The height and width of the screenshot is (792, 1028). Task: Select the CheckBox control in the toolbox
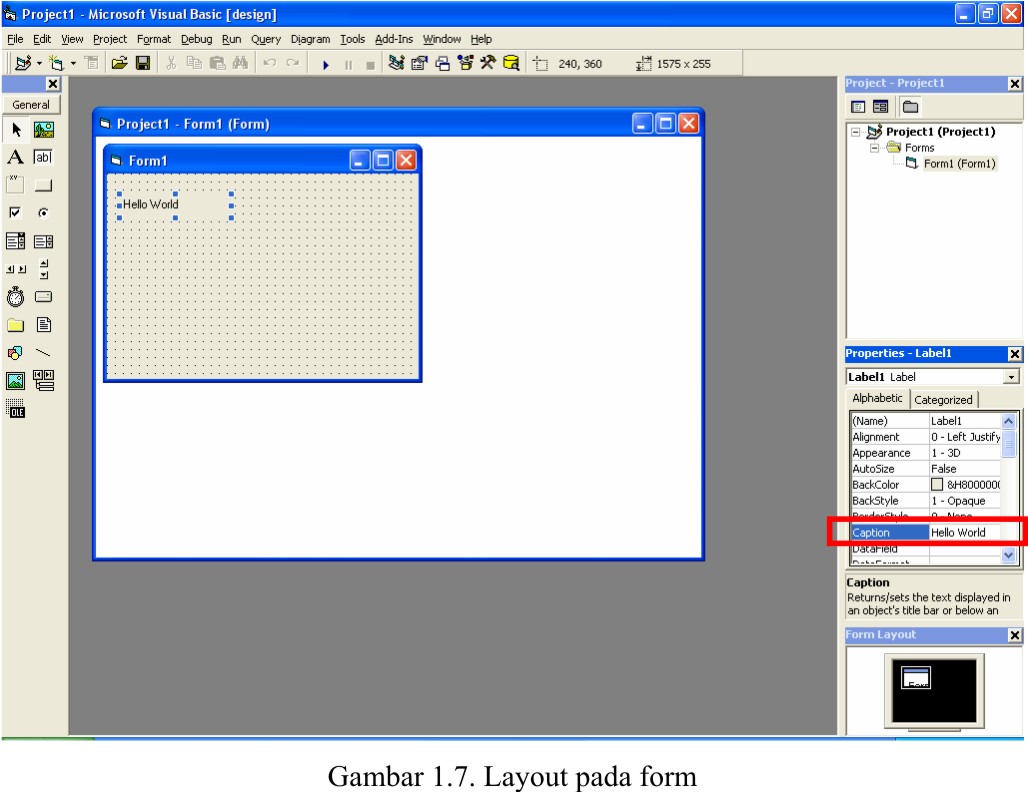(15, 212)
